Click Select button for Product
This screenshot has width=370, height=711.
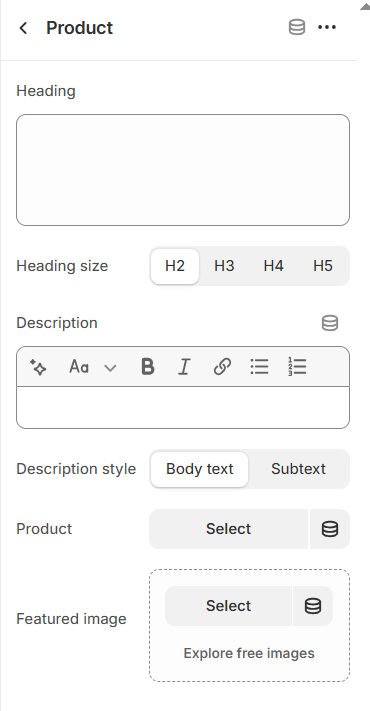pos(229,529)
